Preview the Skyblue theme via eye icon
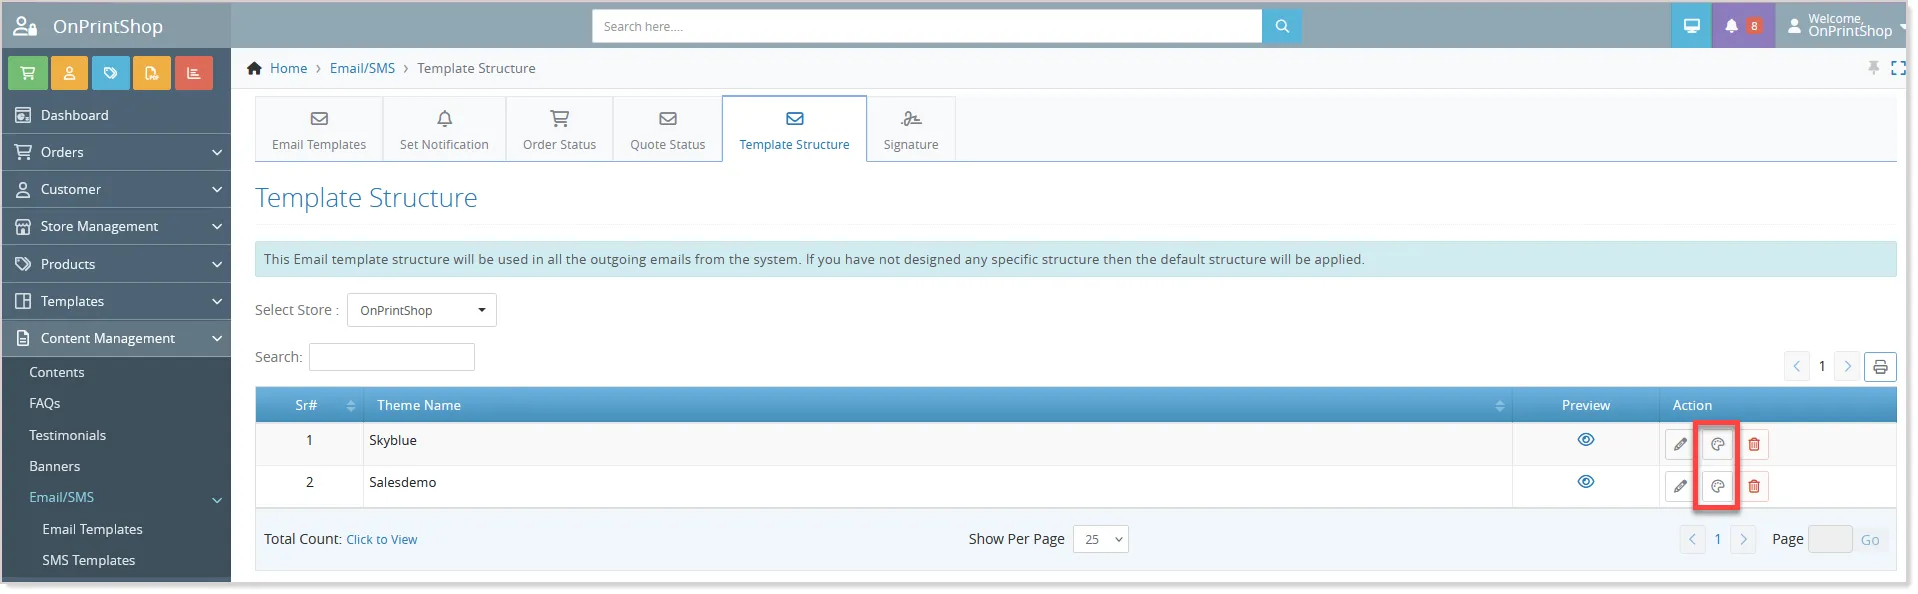The image size is (1918, 594). coord(1586,440)
